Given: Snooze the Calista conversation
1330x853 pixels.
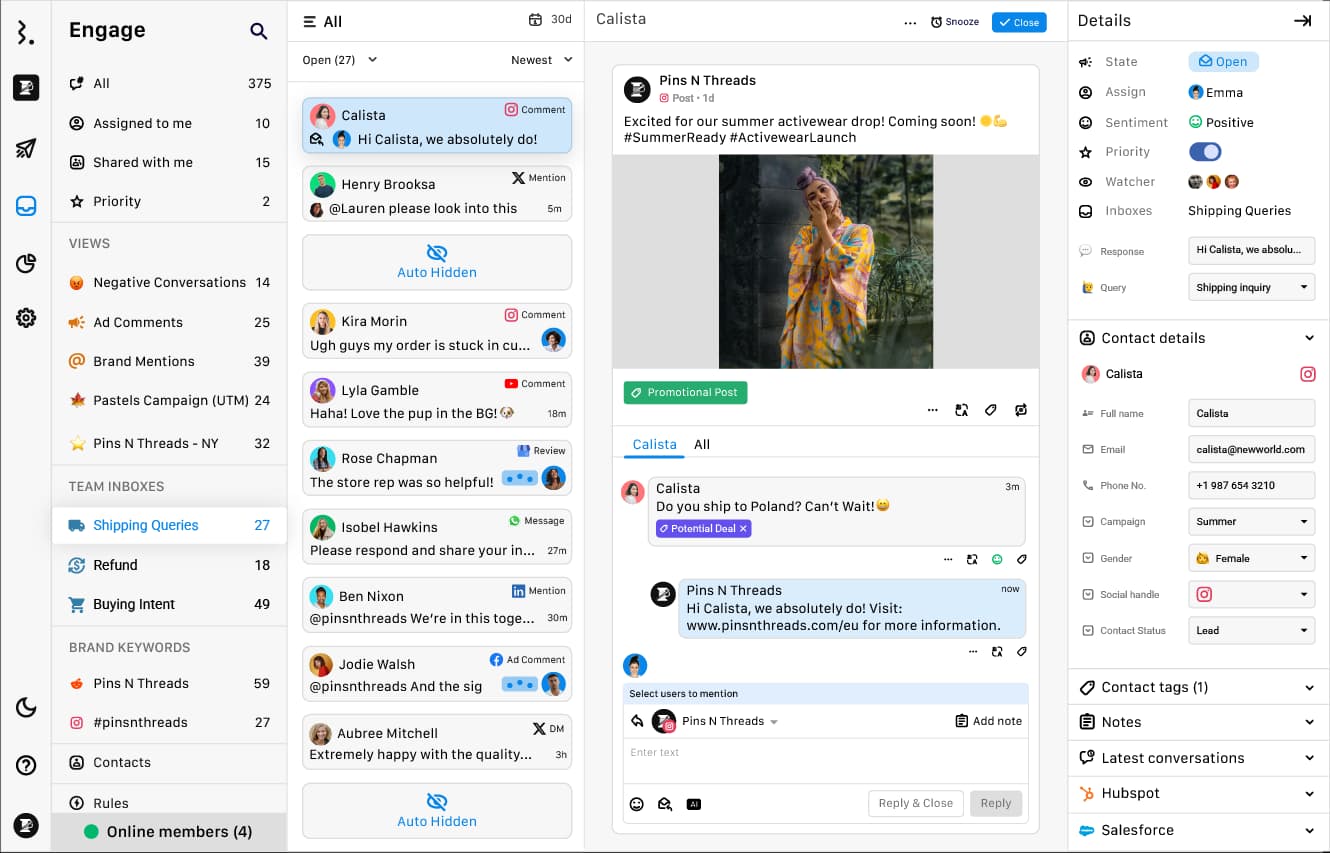Looking at the screenshot, I should click(x=954, y=21).
